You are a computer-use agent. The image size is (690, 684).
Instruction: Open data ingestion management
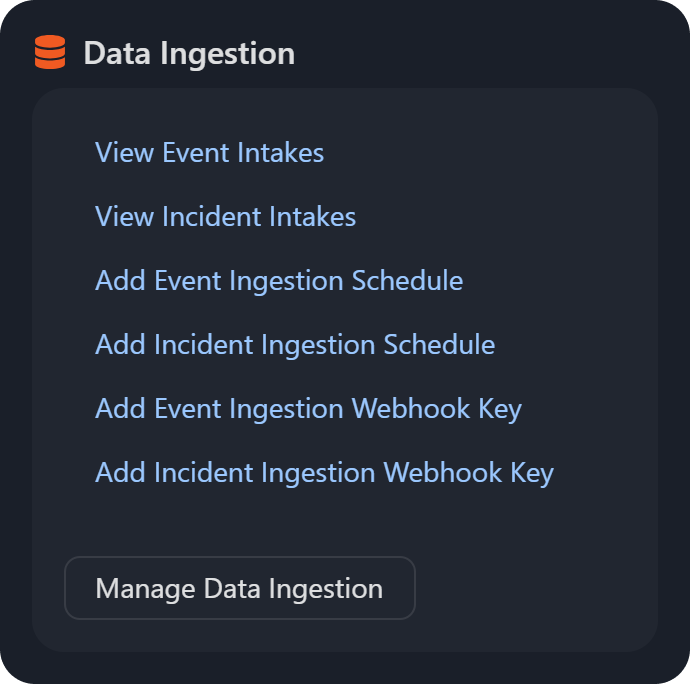click(x=239, y=588)
